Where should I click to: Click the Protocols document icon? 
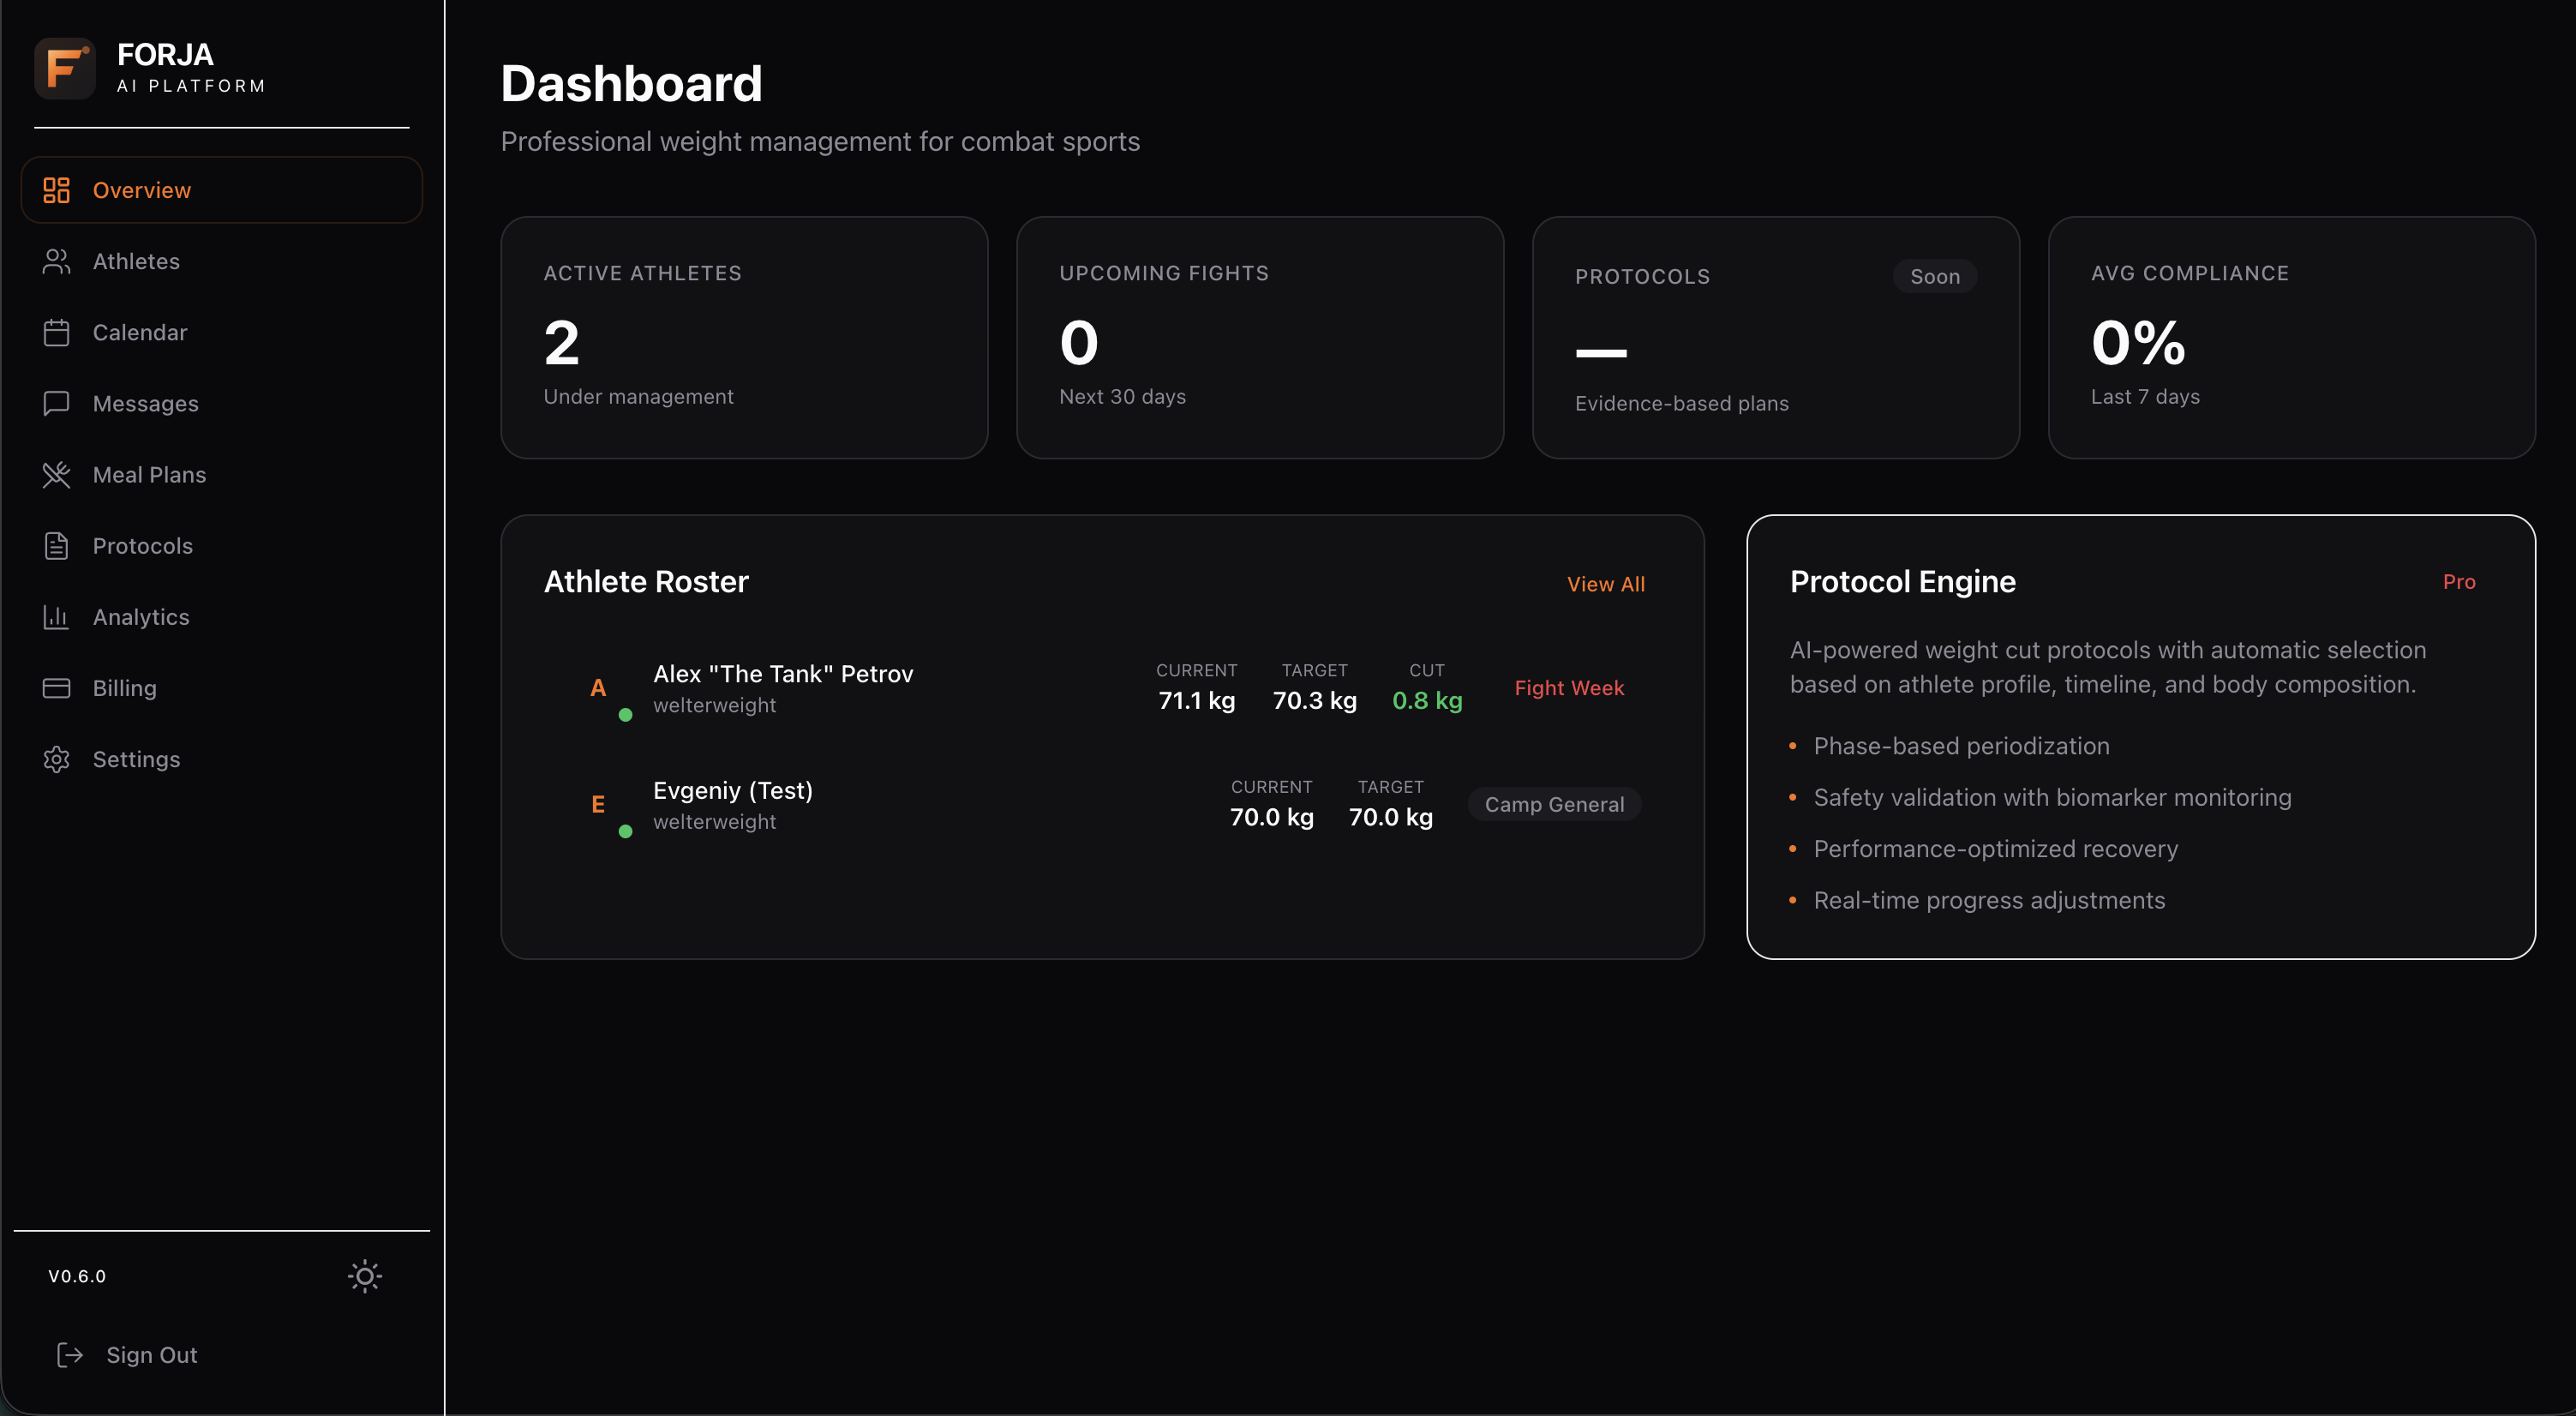click(56, 546)
